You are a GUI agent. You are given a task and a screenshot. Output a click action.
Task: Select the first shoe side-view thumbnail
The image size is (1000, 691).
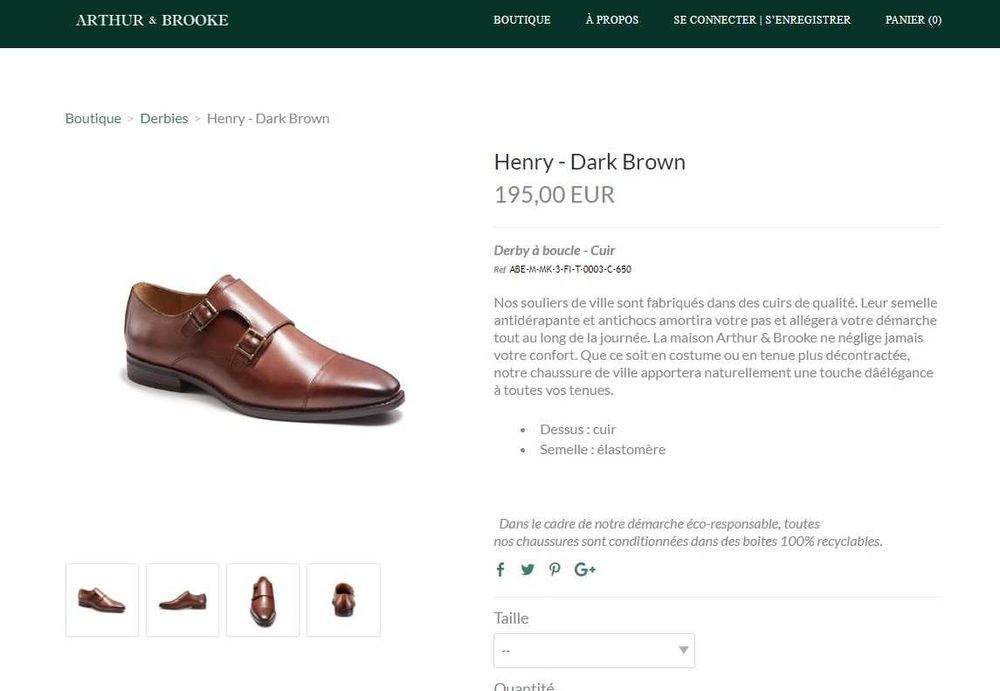coord(102,600)
